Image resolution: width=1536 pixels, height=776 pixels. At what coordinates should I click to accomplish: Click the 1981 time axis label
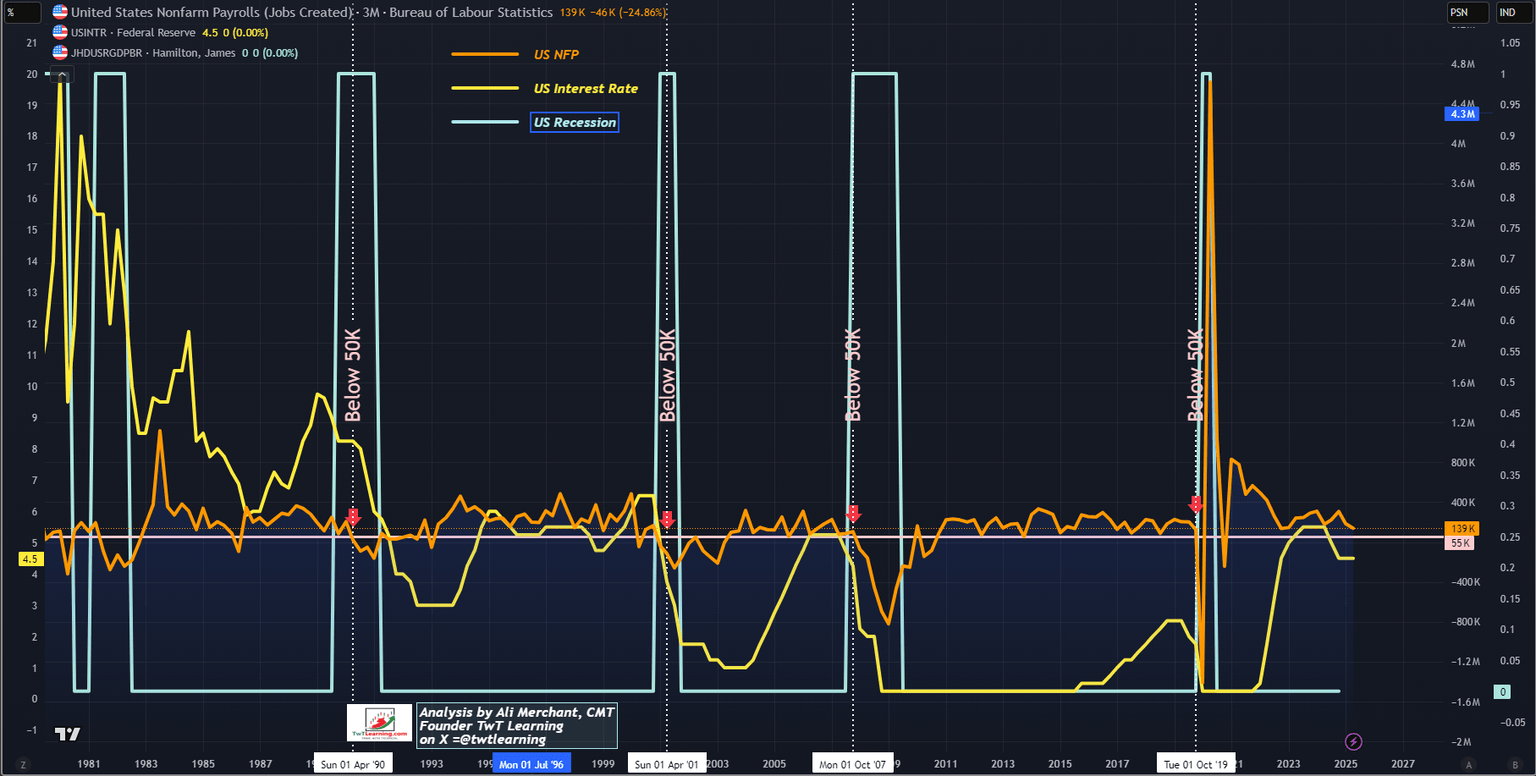coord(89,764)
